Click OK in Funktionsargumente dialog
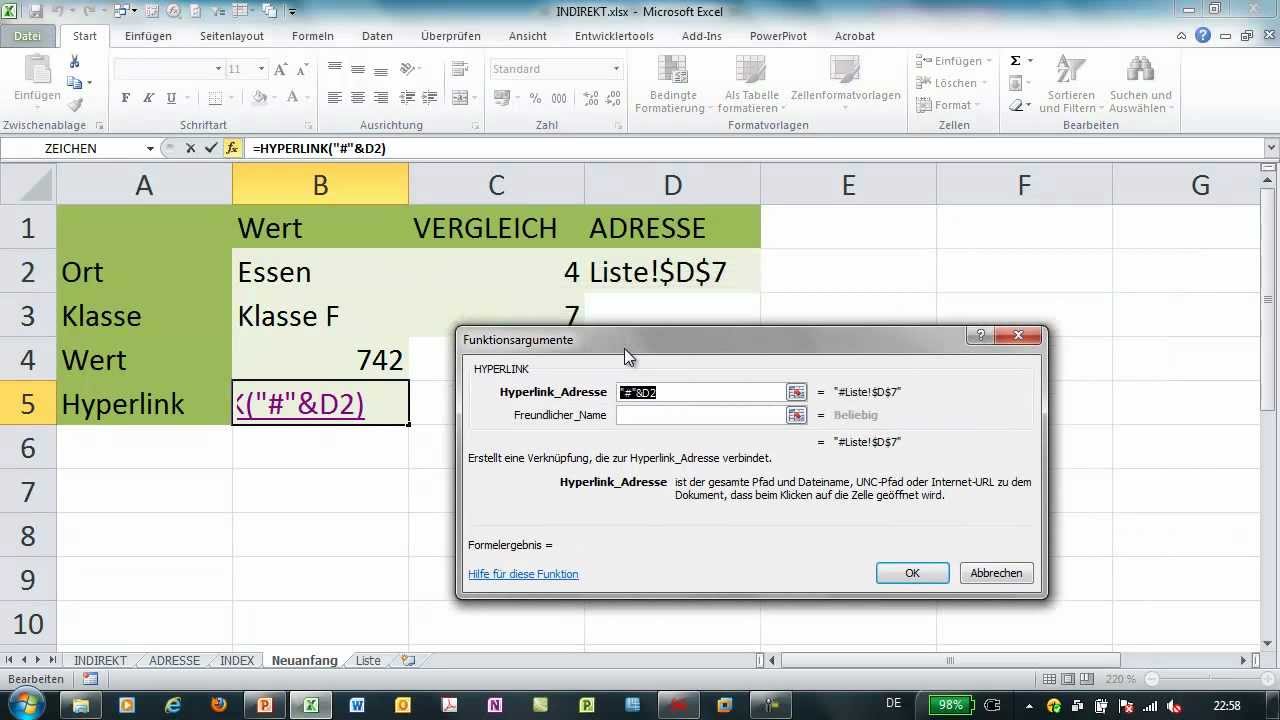The image size is (1280, 720). [912, 573]
